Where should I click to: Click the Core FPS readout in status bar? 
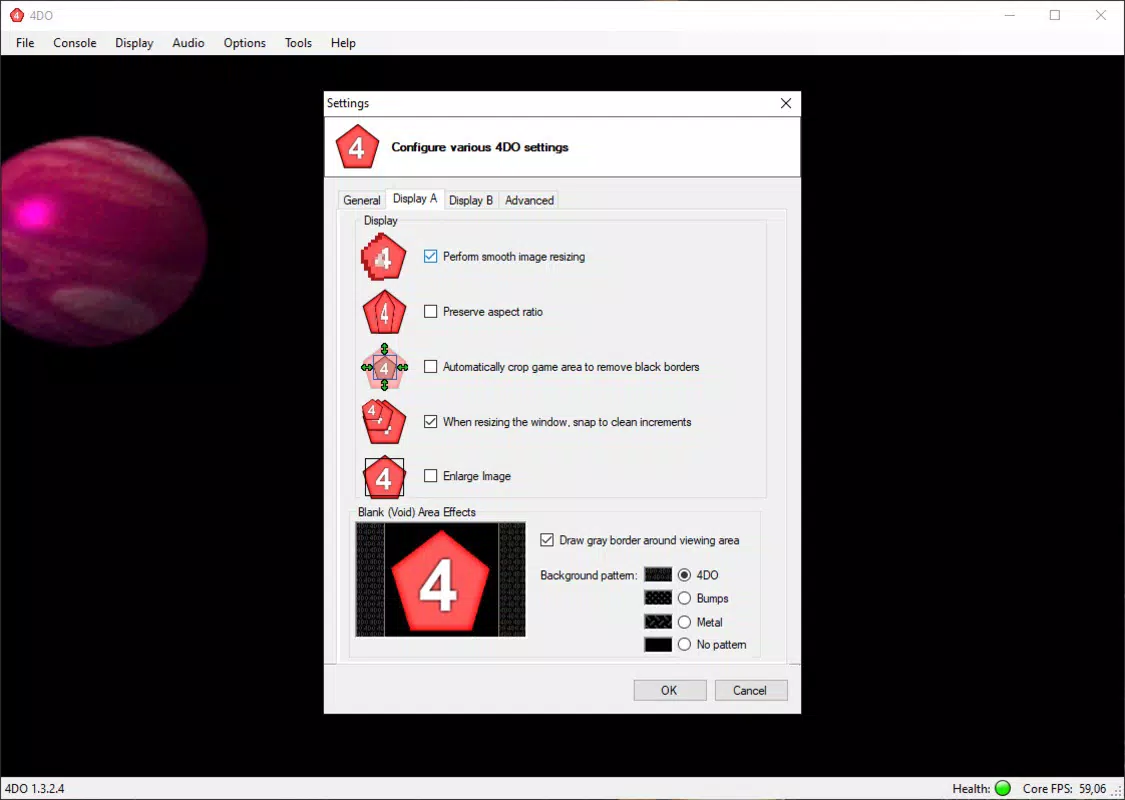[x=1065, y=789]
